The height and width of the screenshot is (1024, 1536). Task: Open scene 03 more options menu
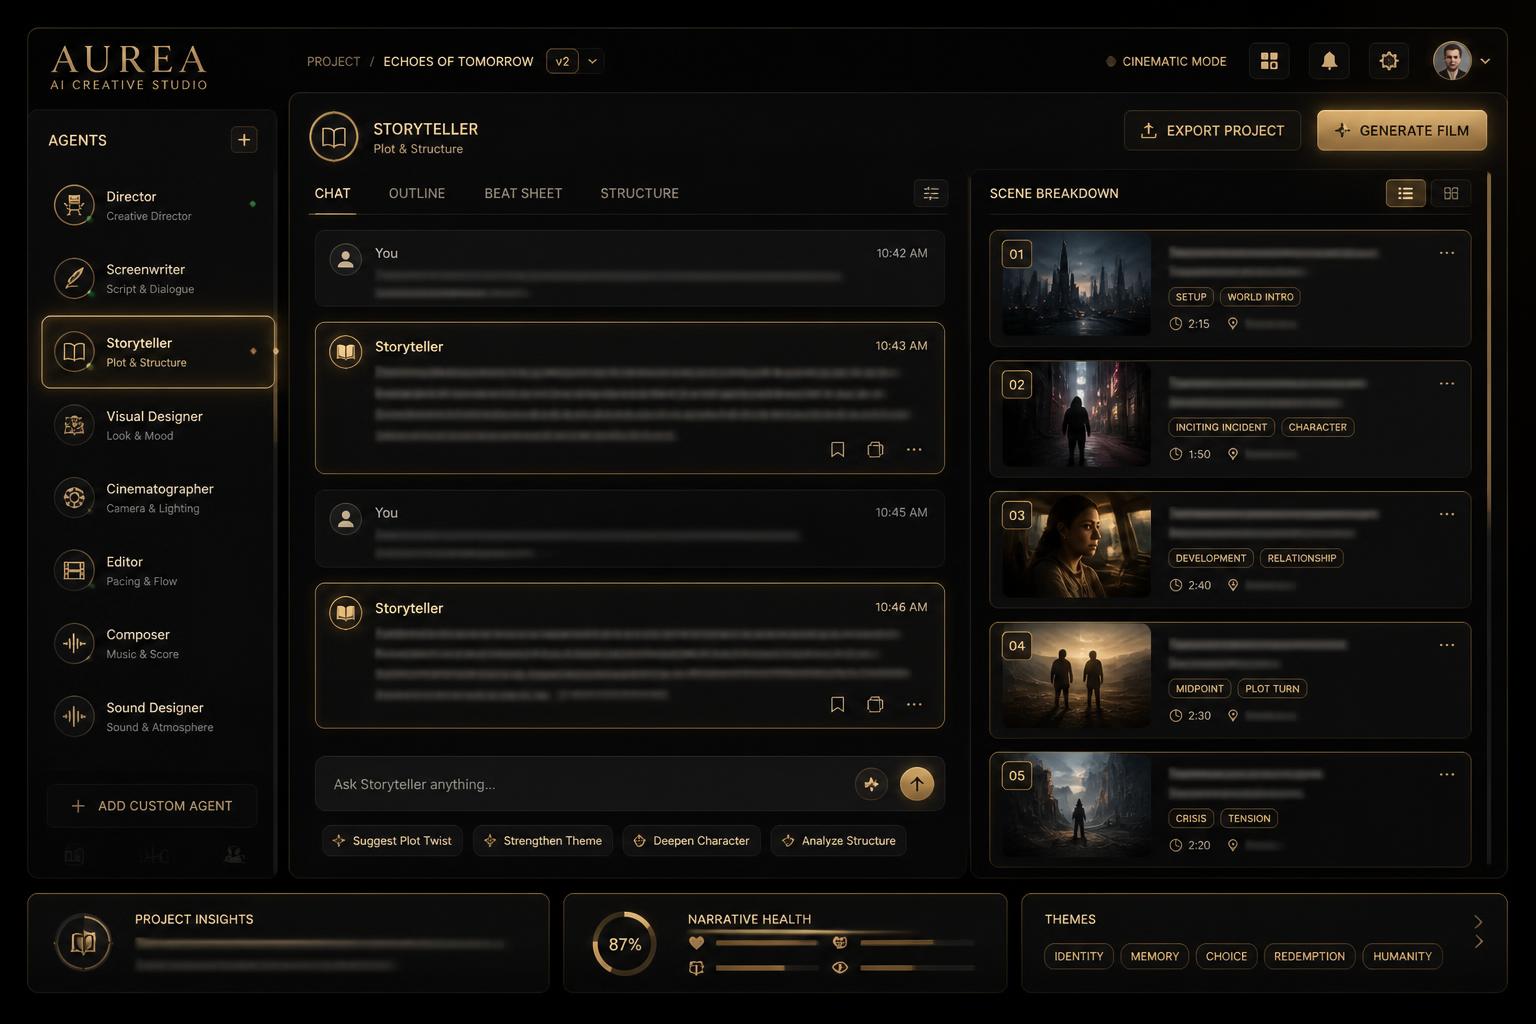pyautogui.click(x=1447, y=514)
